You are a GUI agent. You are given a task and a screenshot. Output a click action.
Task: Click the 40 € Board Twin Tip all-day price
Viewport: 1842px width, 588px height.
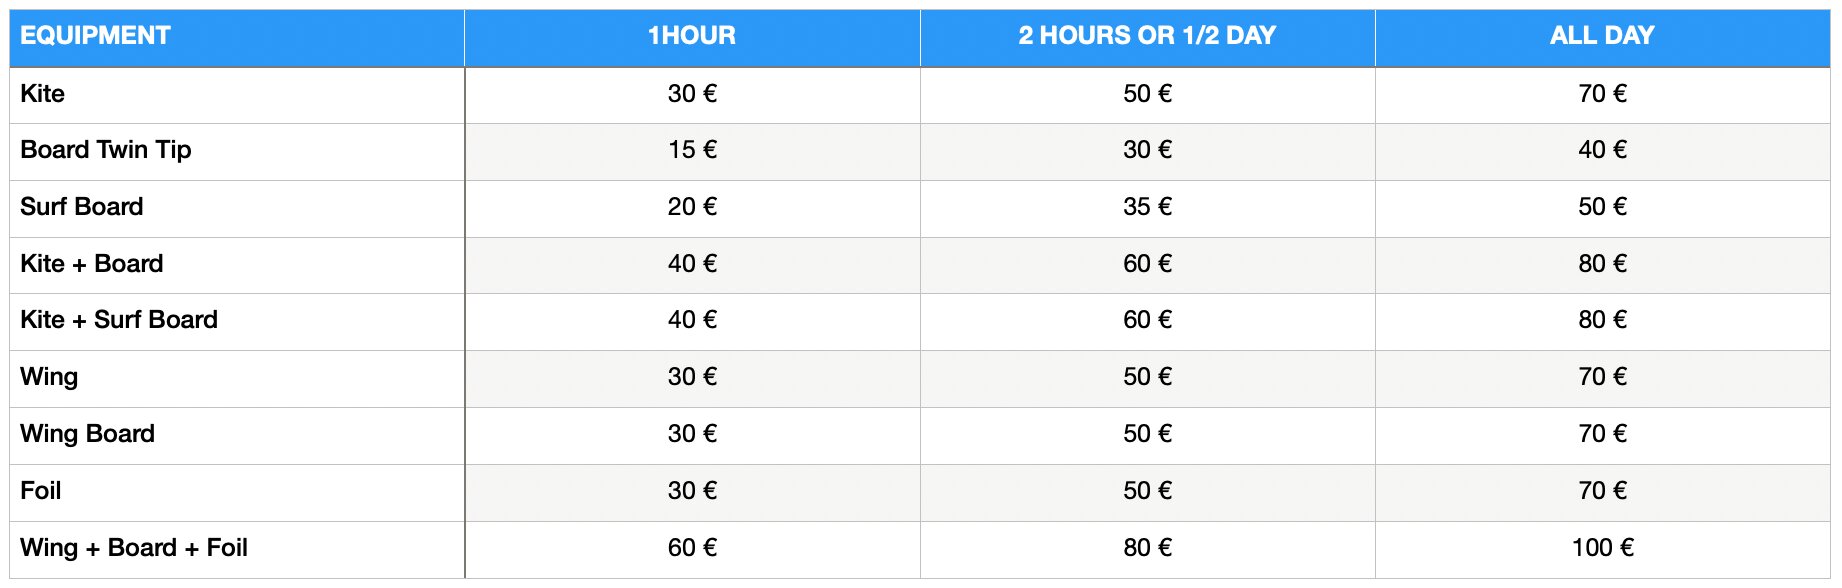coord(1603,150)
